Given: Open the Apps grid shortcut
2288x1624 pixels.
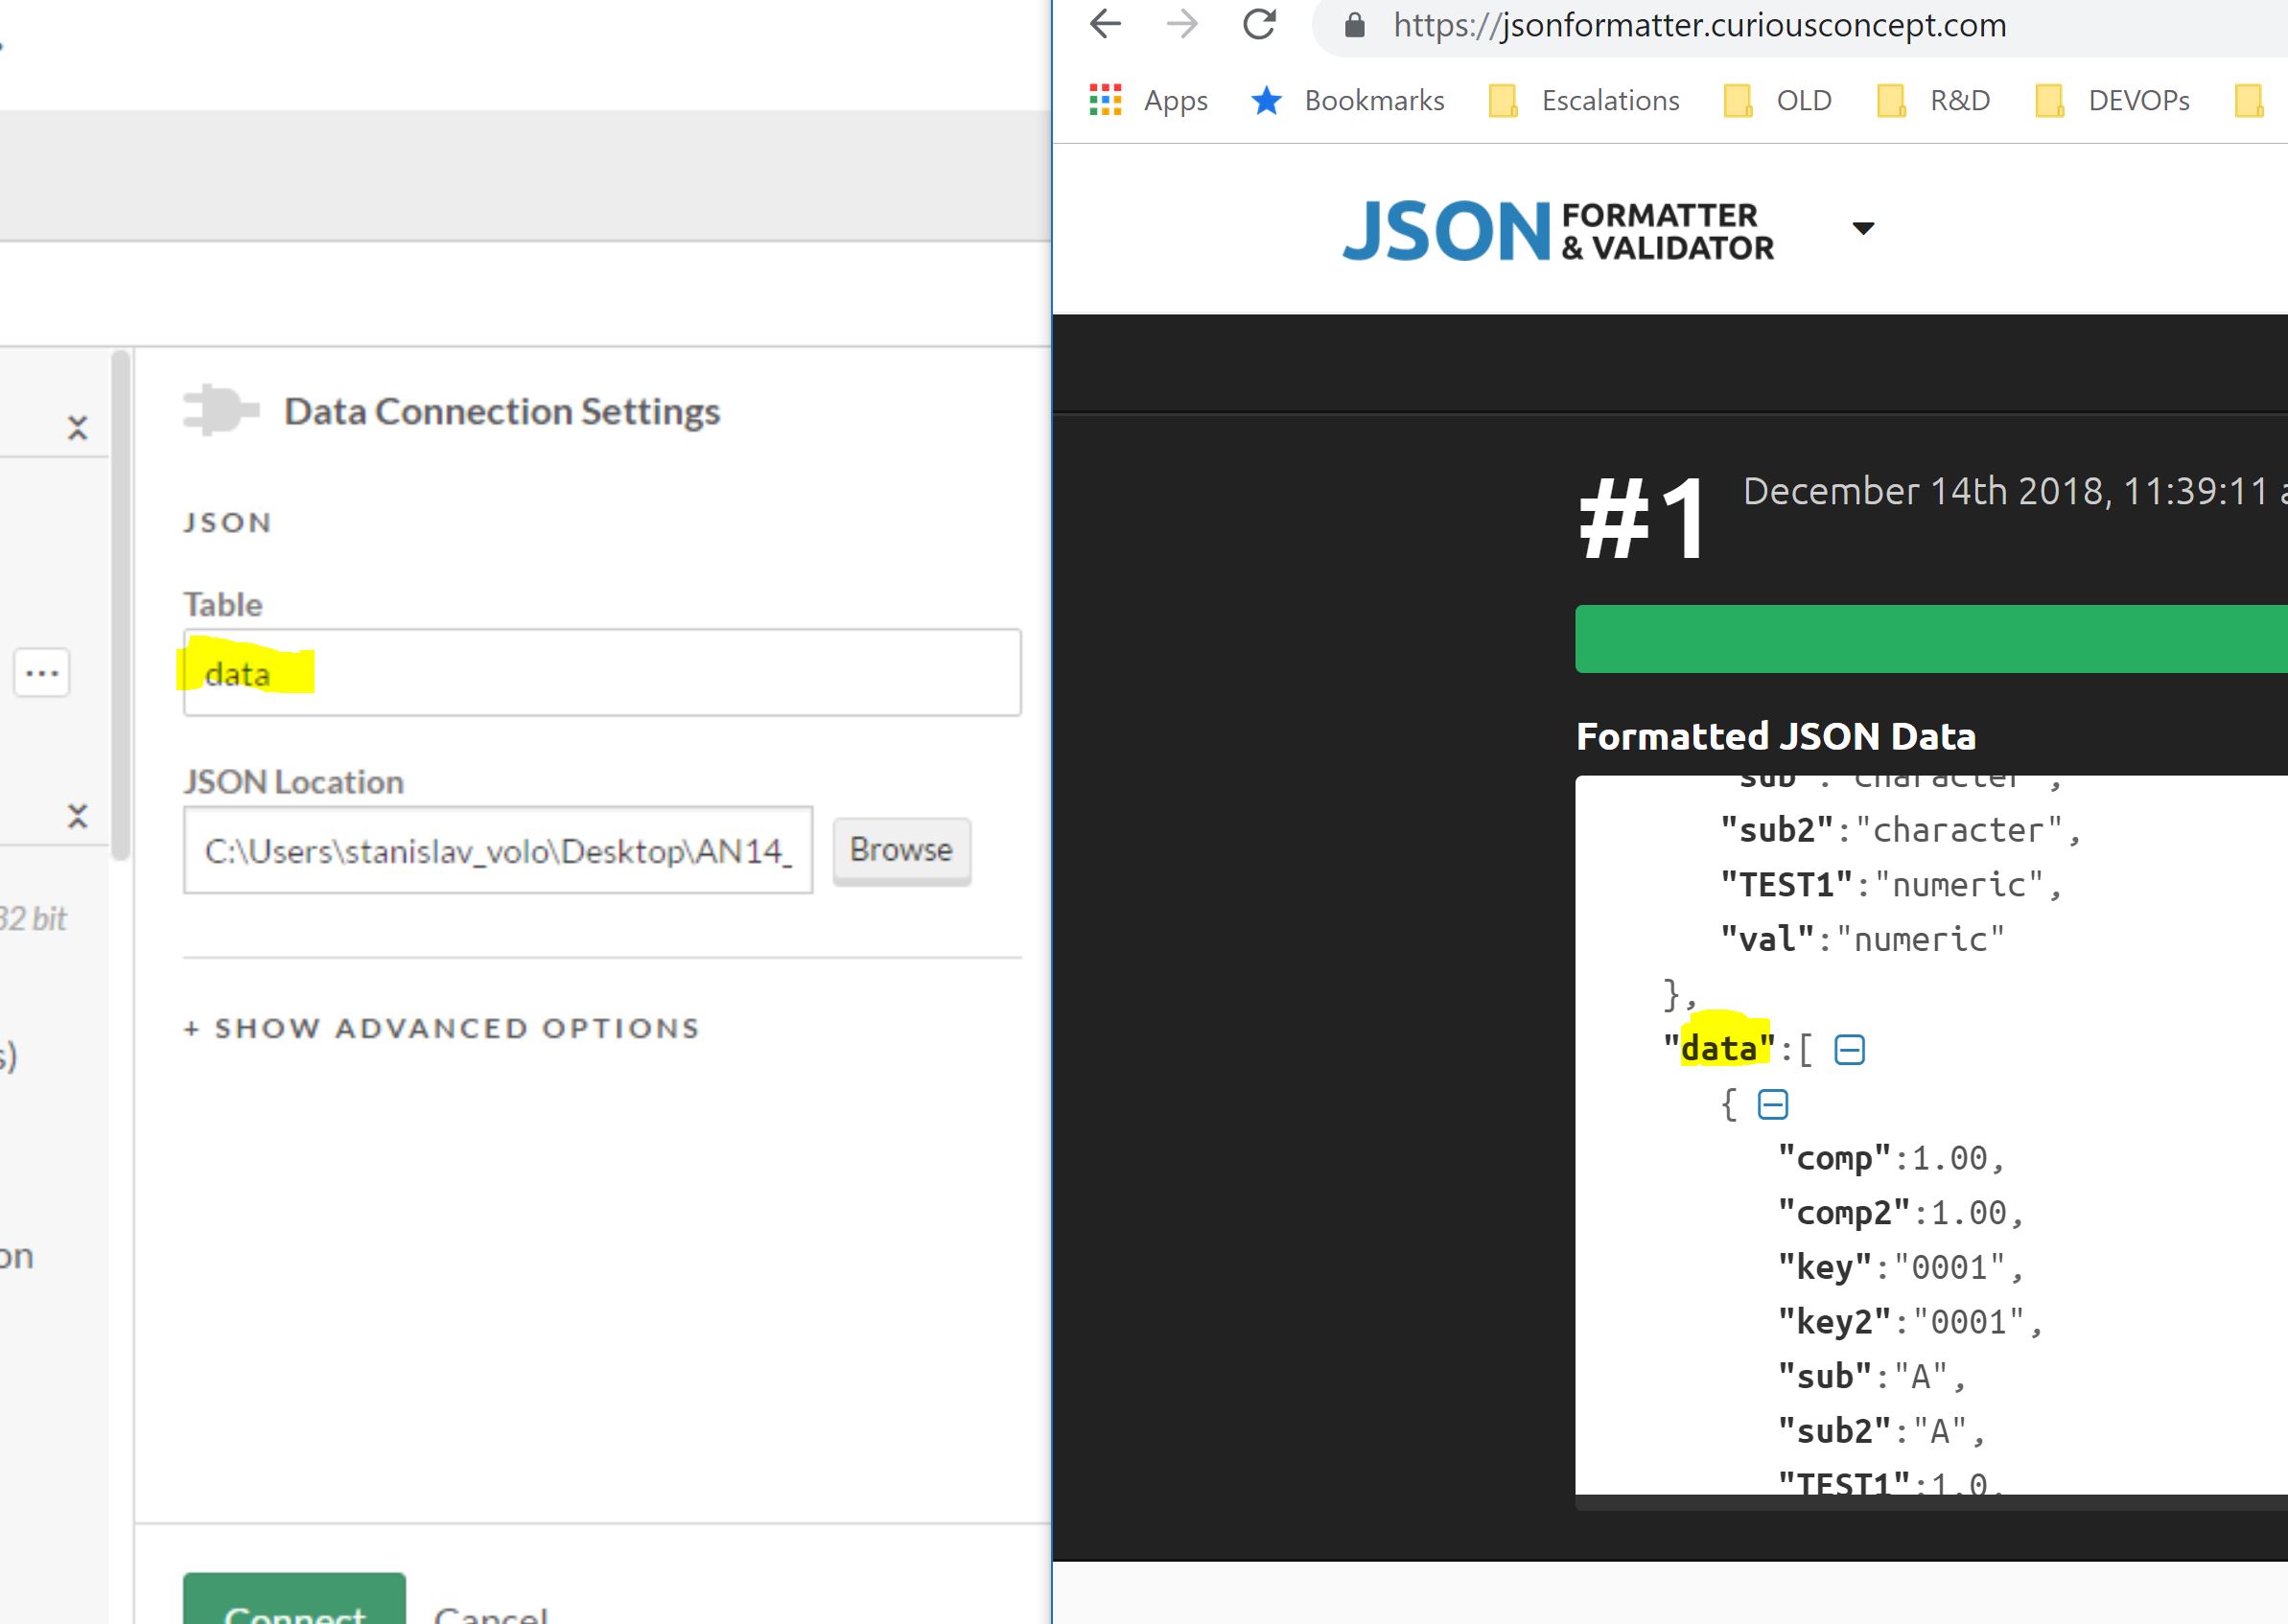Looking at the screenshot, I should 1148,100.
